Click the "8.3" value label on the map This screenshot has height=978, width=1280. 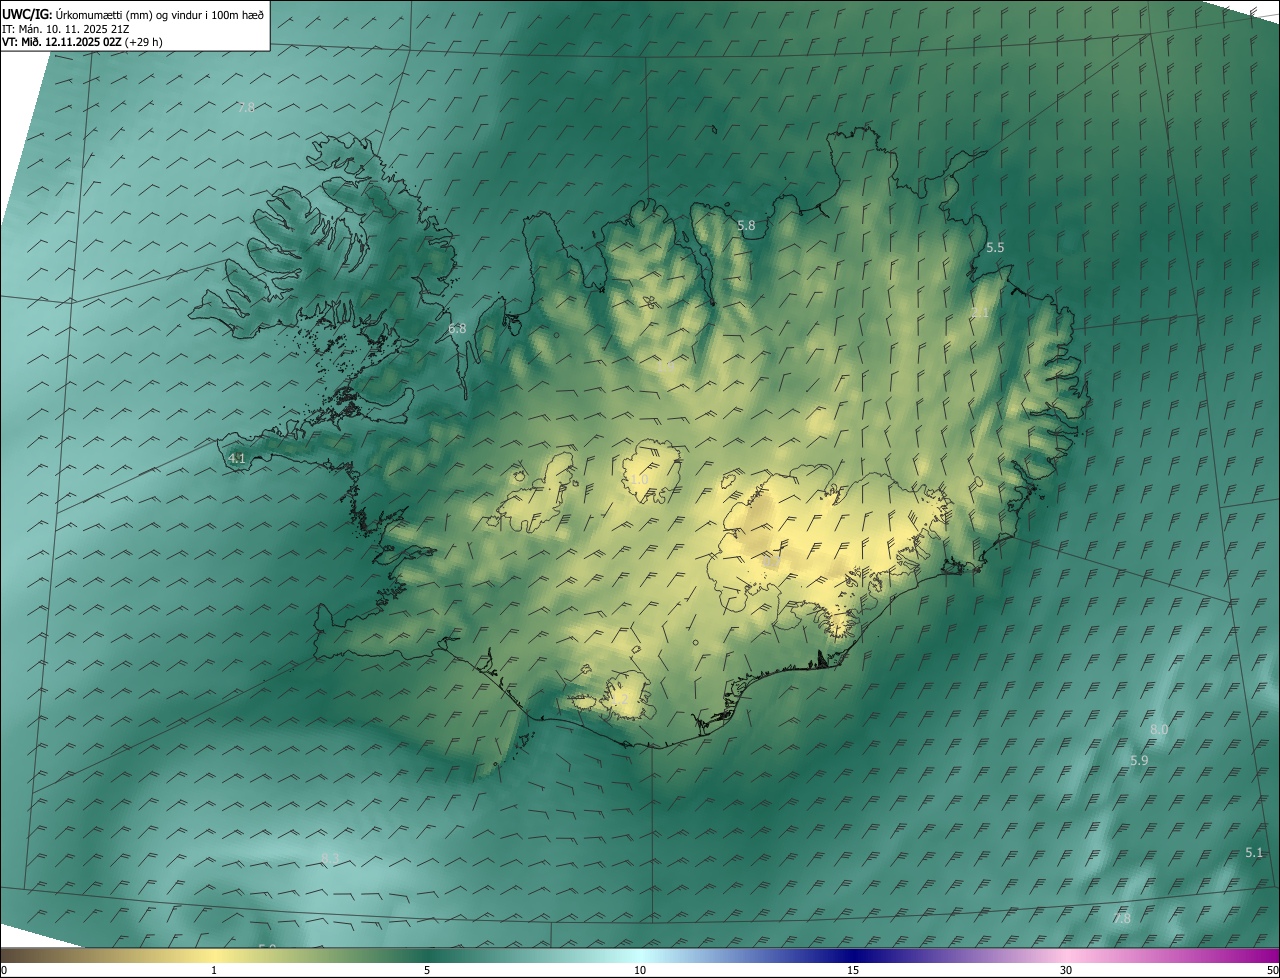coord(330,858)
